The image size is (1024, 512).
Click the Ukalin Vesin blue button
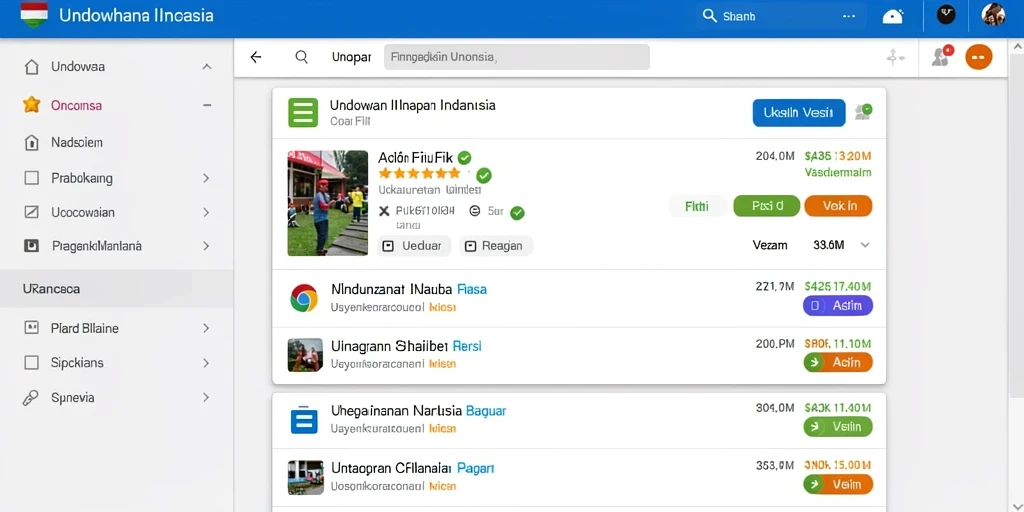coord(799,112)
